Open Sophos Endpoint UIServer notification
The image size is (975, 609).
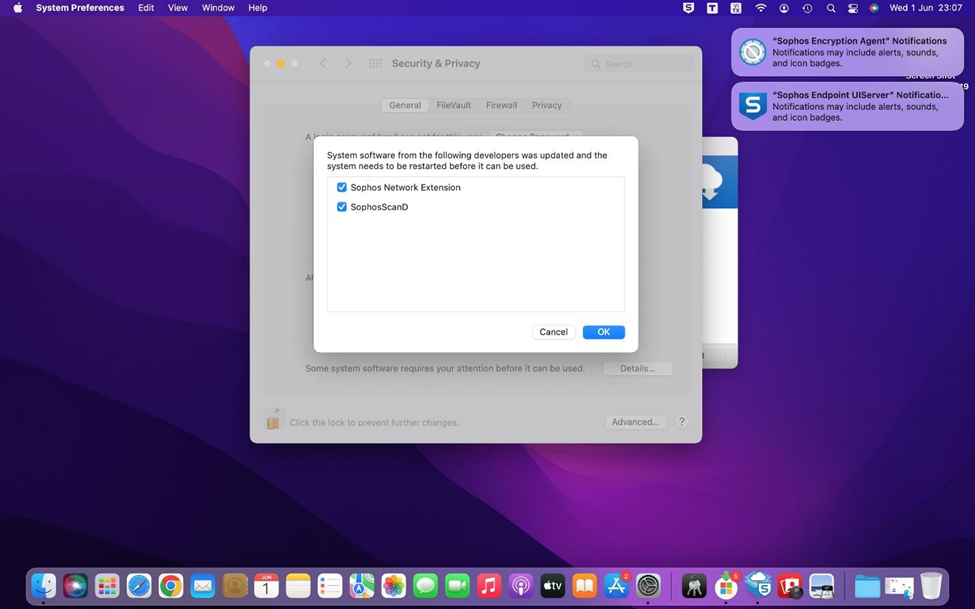click(848, 106)
